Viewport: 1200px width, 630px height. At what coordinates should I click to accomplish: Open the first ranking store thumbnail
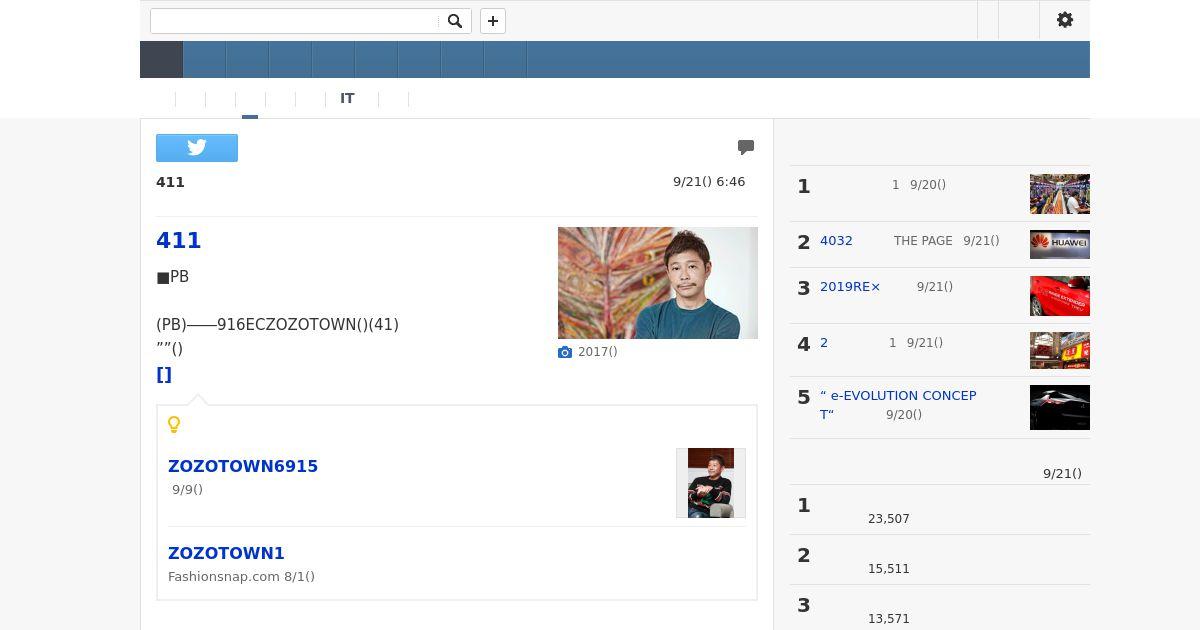click(1060, 194)
